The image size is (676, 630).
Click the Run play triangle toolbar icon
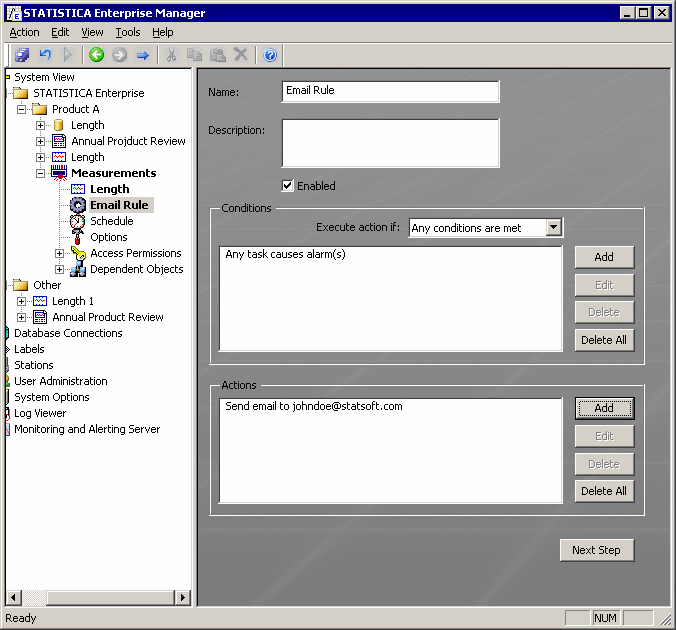(67, 55)
